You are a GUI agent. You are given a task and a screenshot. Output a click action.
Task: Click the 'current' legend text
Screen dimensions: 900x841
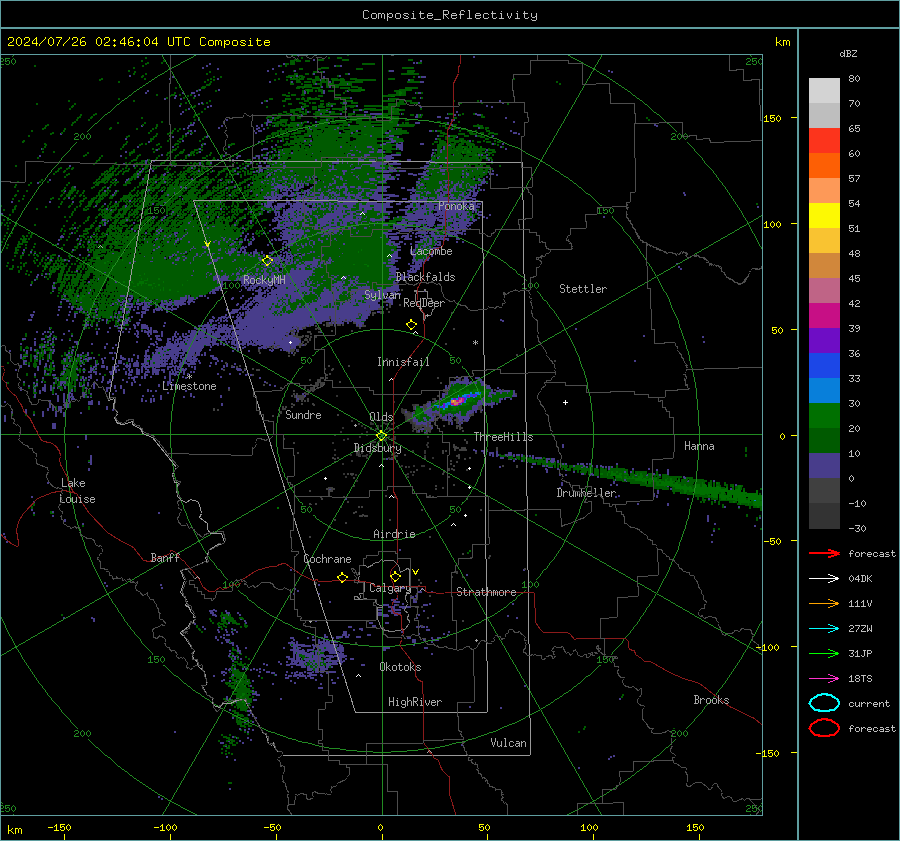[868, 703]
